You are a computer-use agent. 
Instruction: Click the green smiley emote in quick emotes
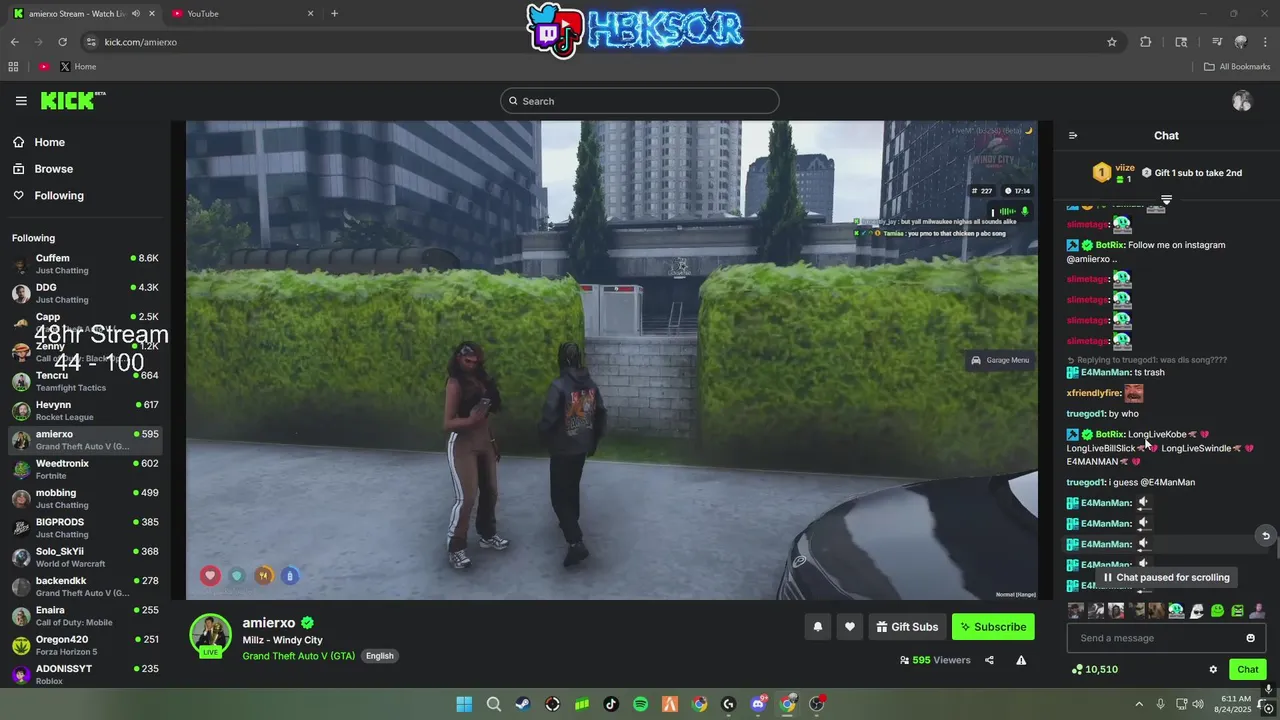pyautogui.click(x=1217, y=610)
